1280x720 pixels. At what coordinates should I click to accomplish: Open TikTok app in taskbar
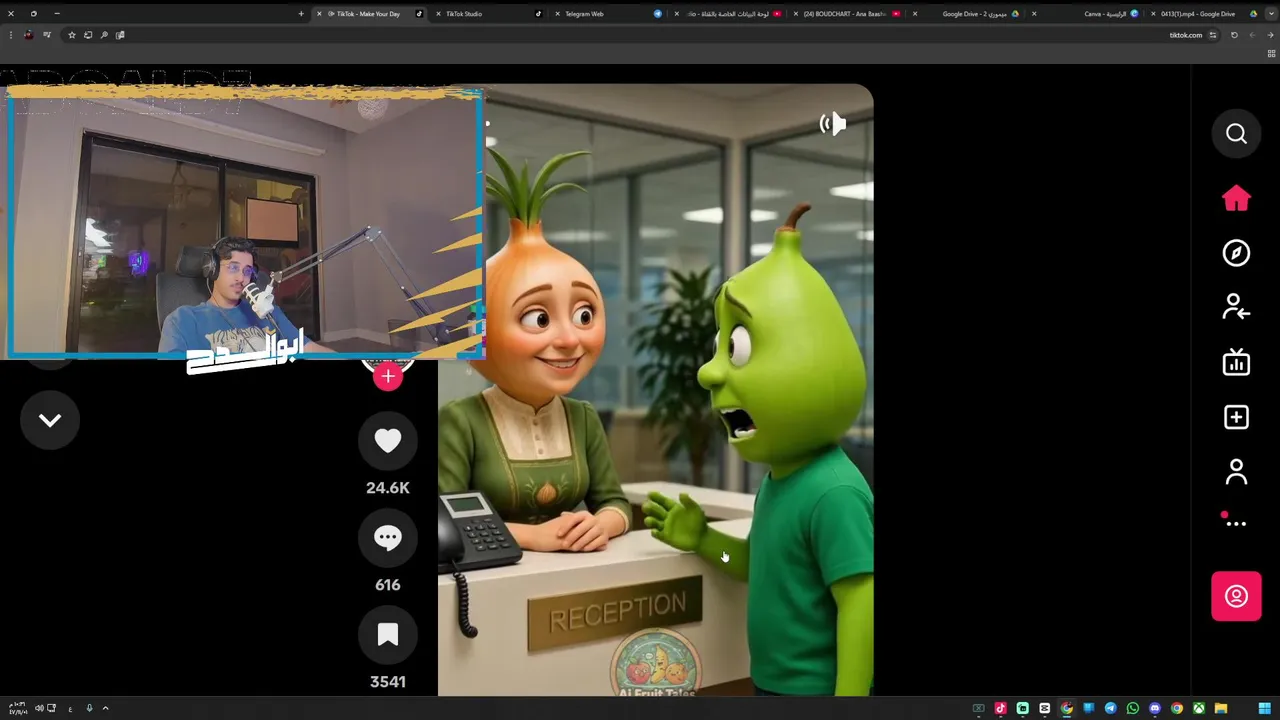(1000, 709)
